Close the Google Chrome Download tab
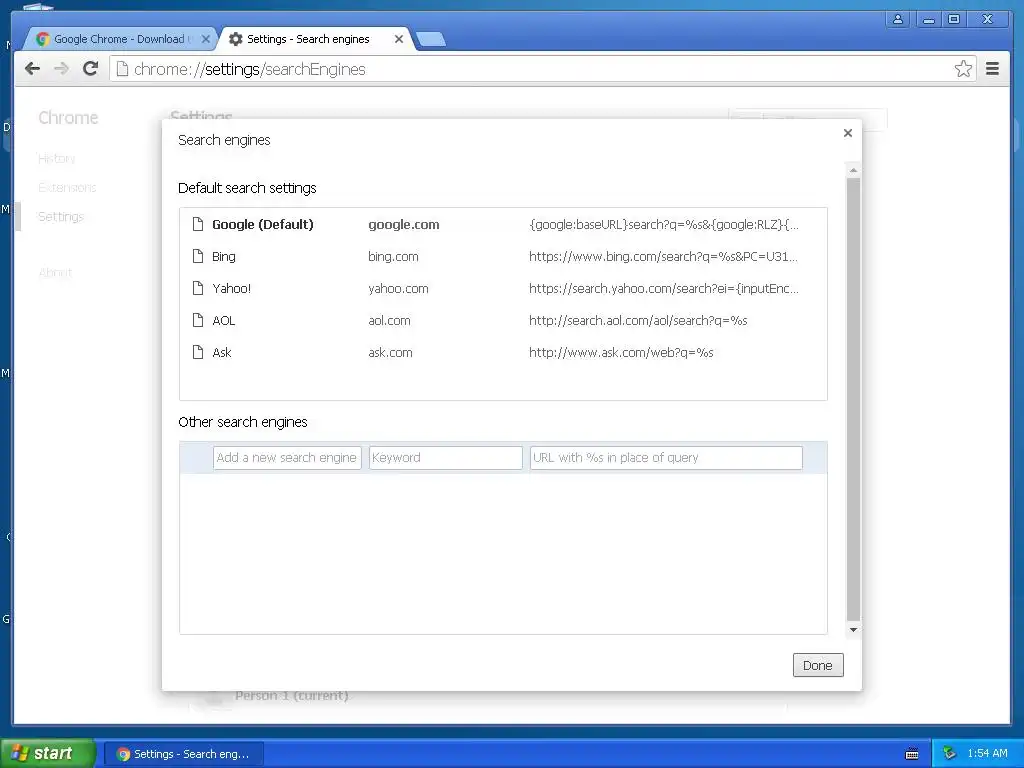This screenshot has height=768, width=1024. click(206, 39)
